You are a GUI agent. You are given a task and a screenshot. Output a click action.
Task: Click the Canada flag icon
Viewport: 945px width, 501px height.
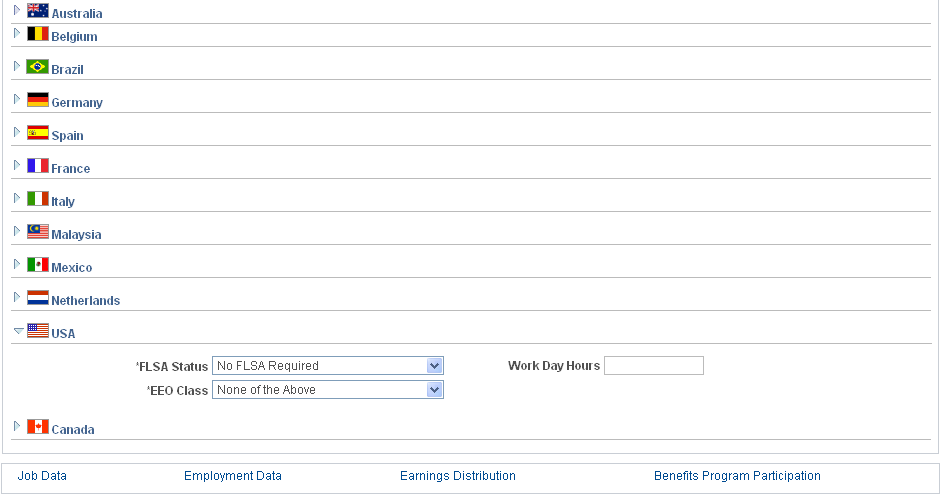pyautogui.click(x=37, y=427)
